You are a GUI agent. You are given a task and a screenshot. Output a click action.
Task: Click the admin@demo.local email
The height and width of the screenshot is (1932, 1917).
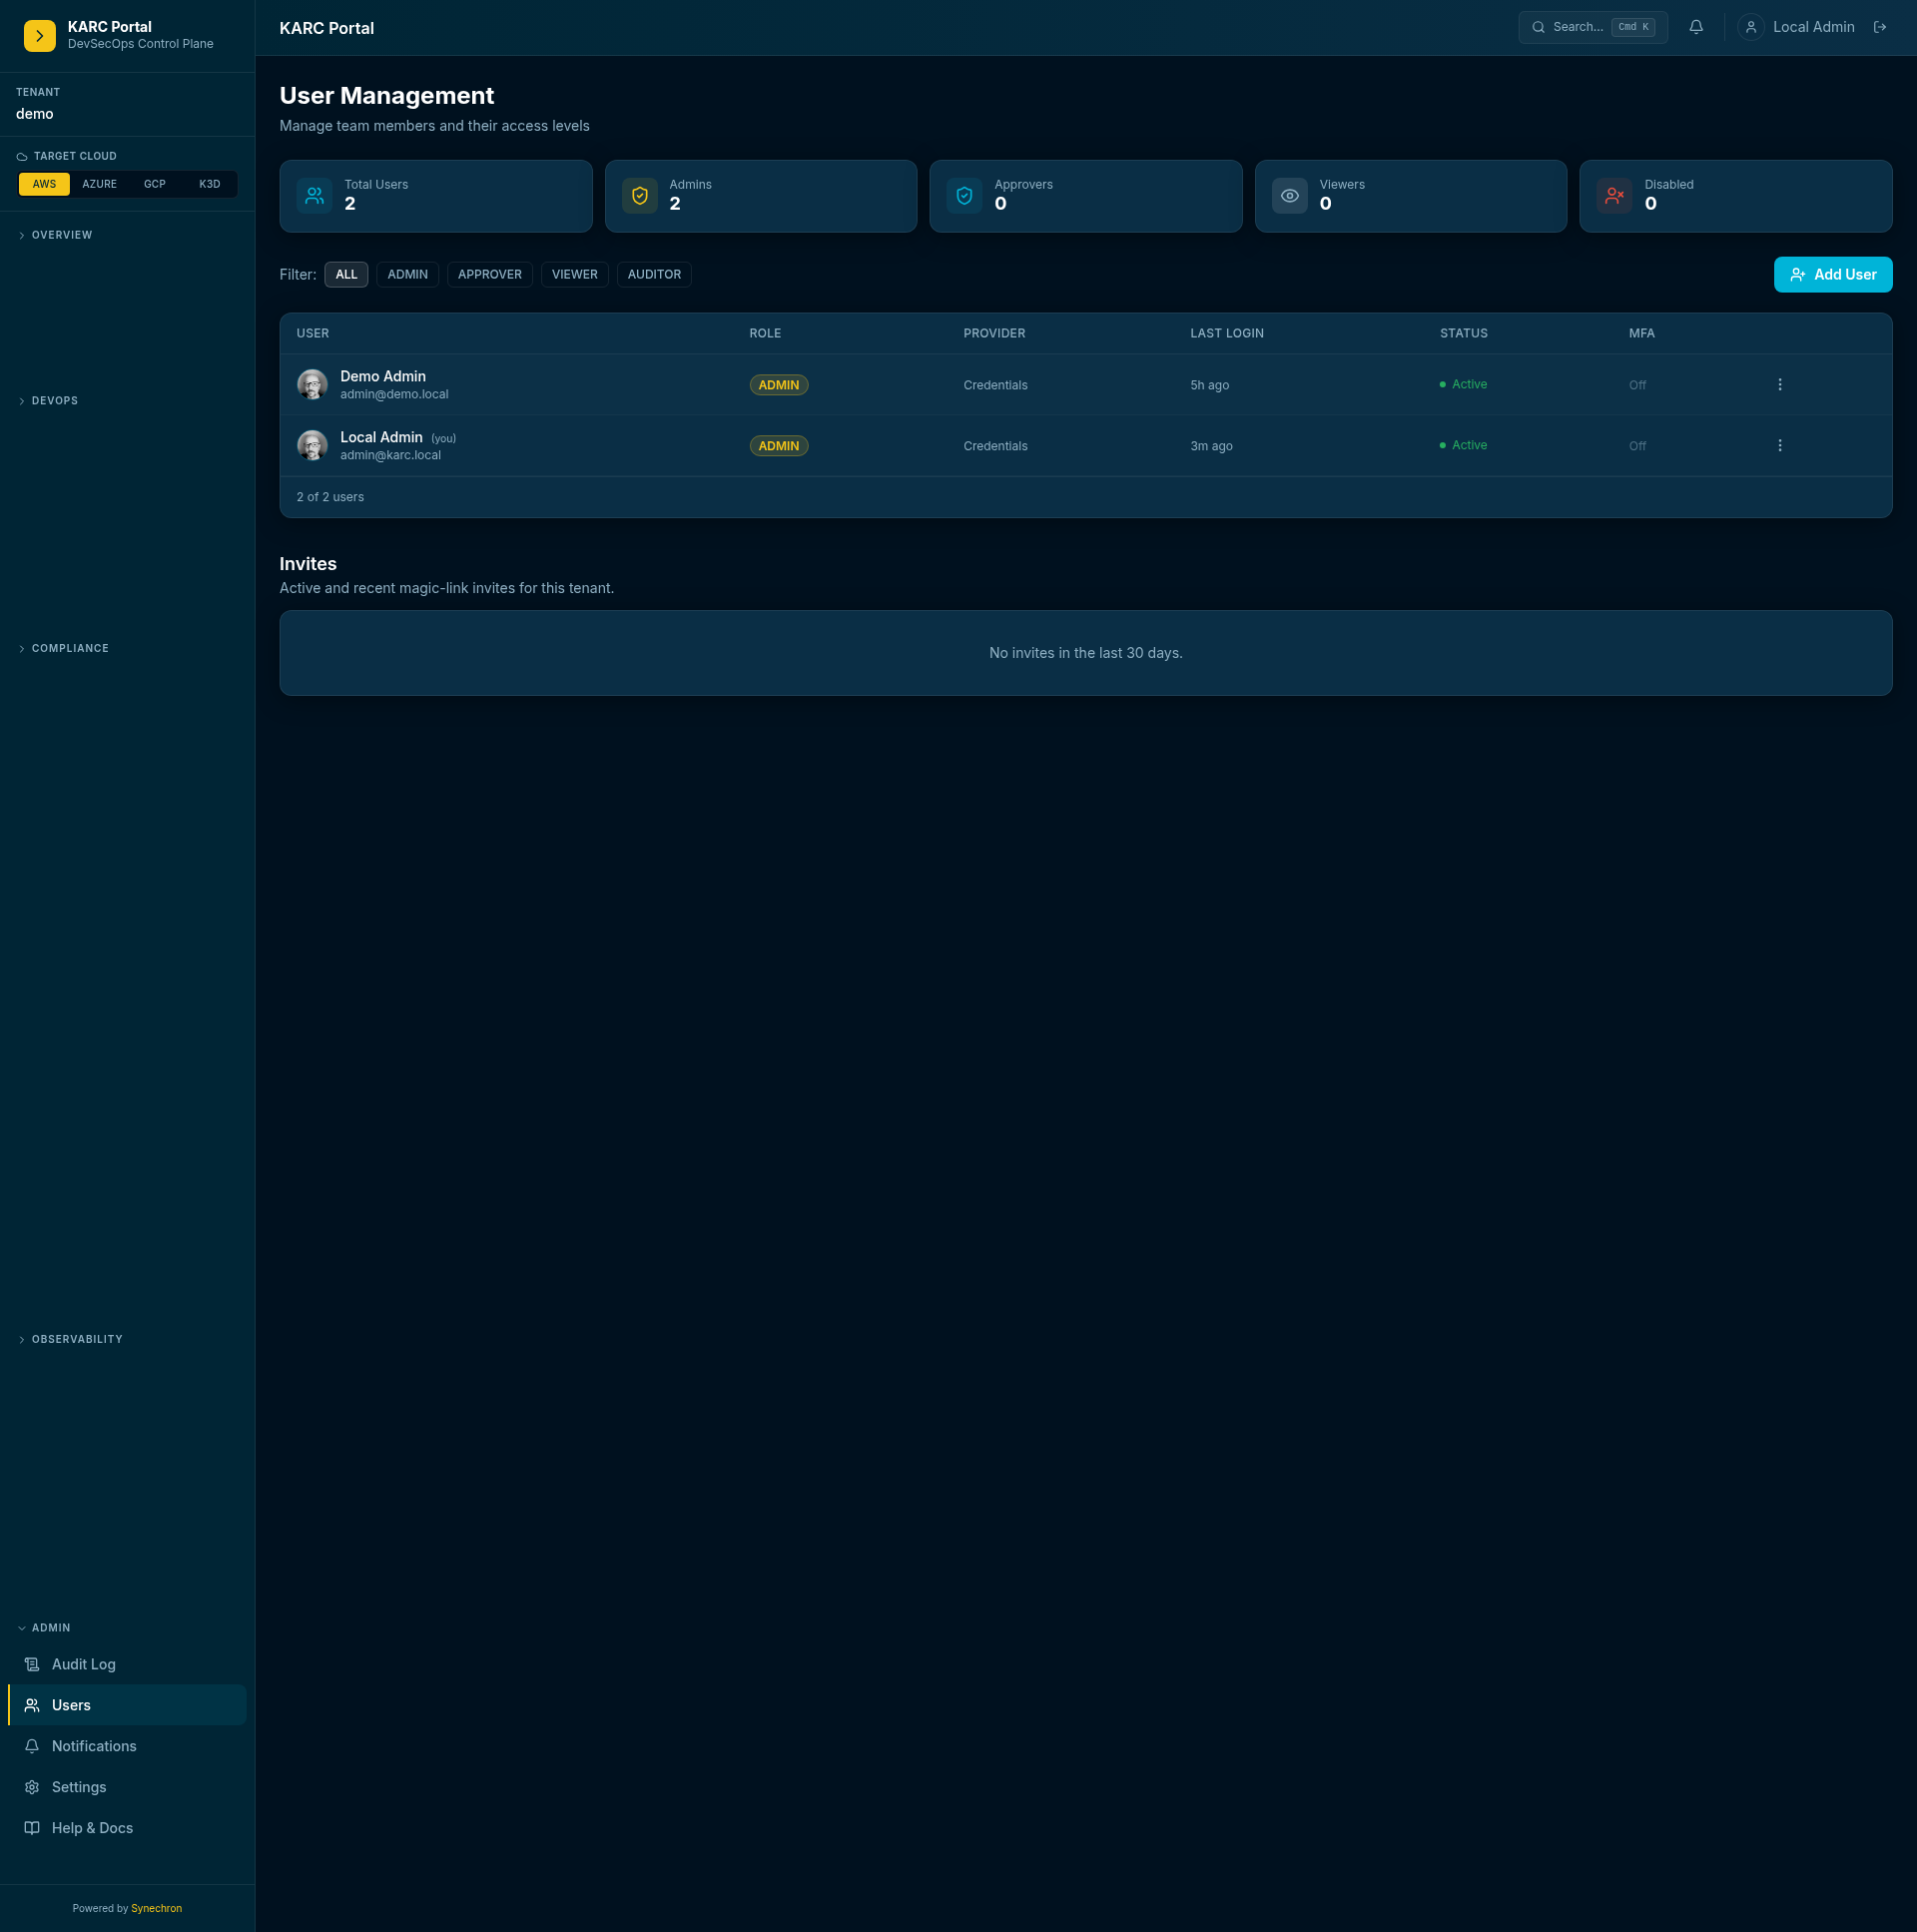pos(394,394)
